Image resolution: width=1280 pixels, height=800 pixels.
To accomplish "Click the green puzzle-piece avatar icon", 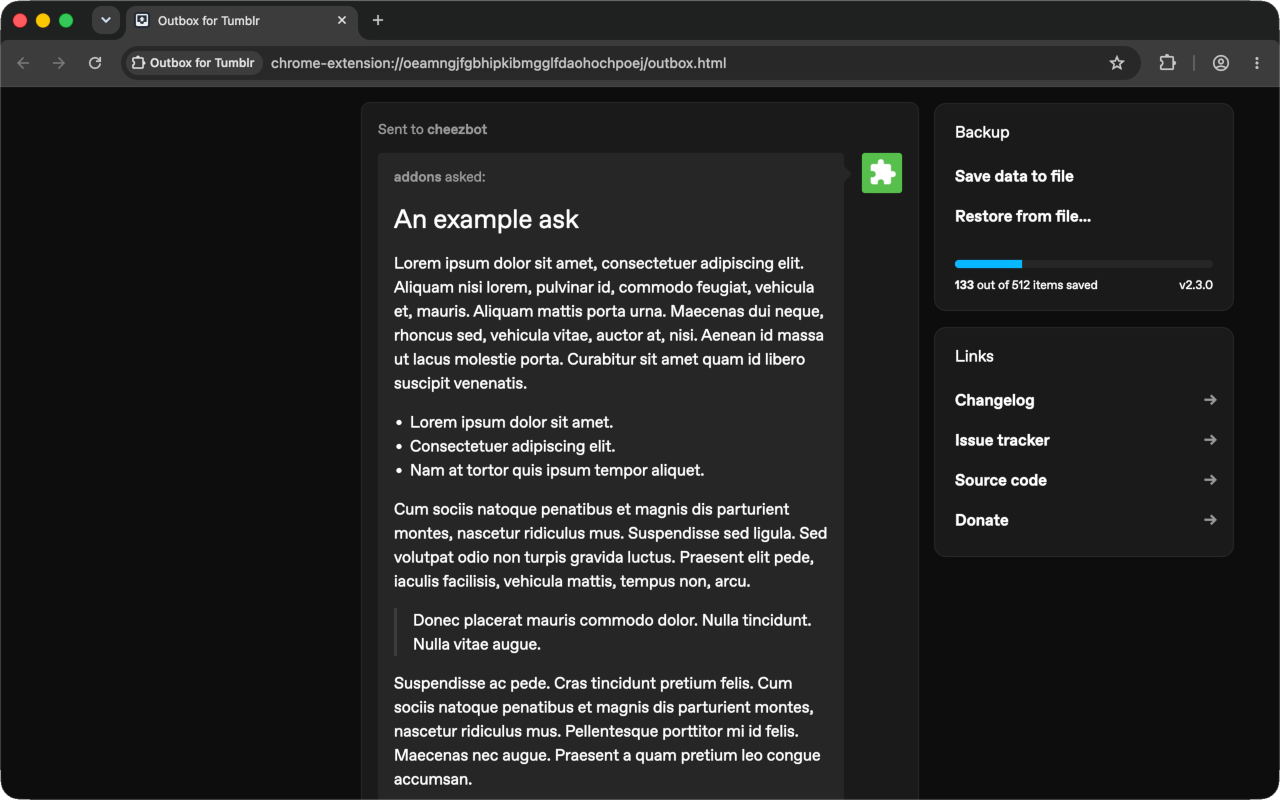I will coord(882,173).
